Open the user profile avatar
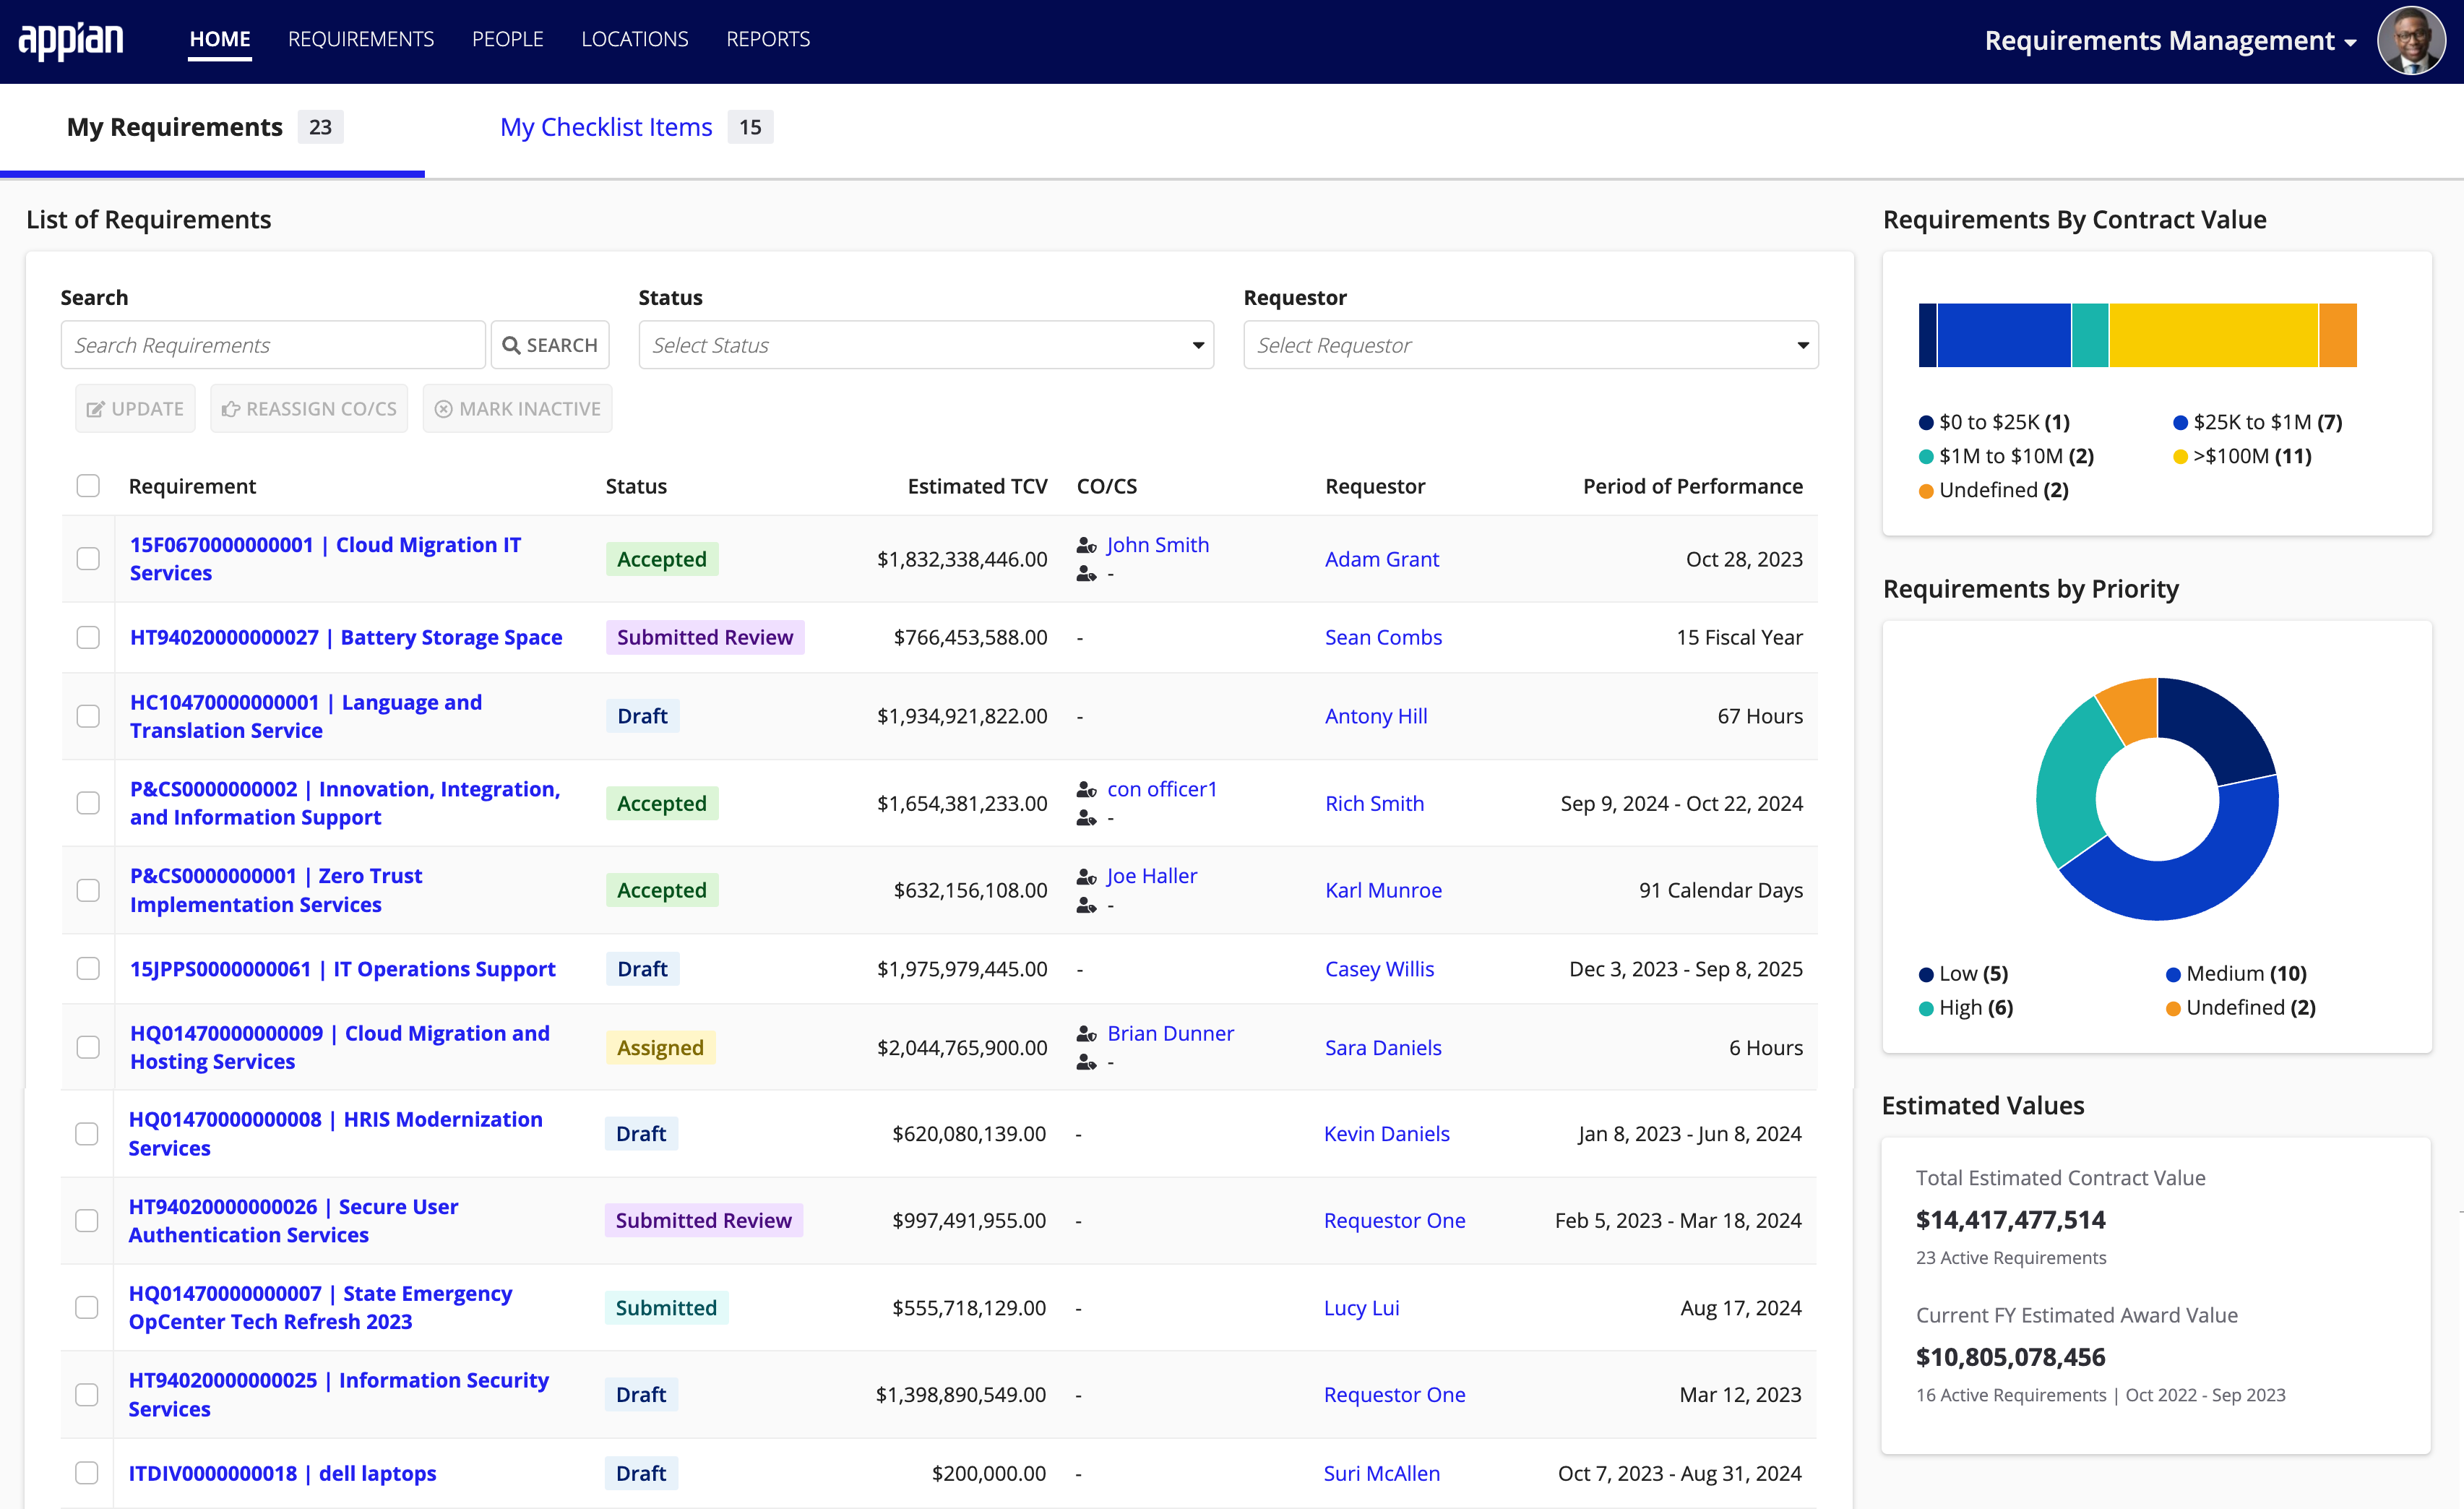The image size is (2464, 1509). [x=2411, y=41]
